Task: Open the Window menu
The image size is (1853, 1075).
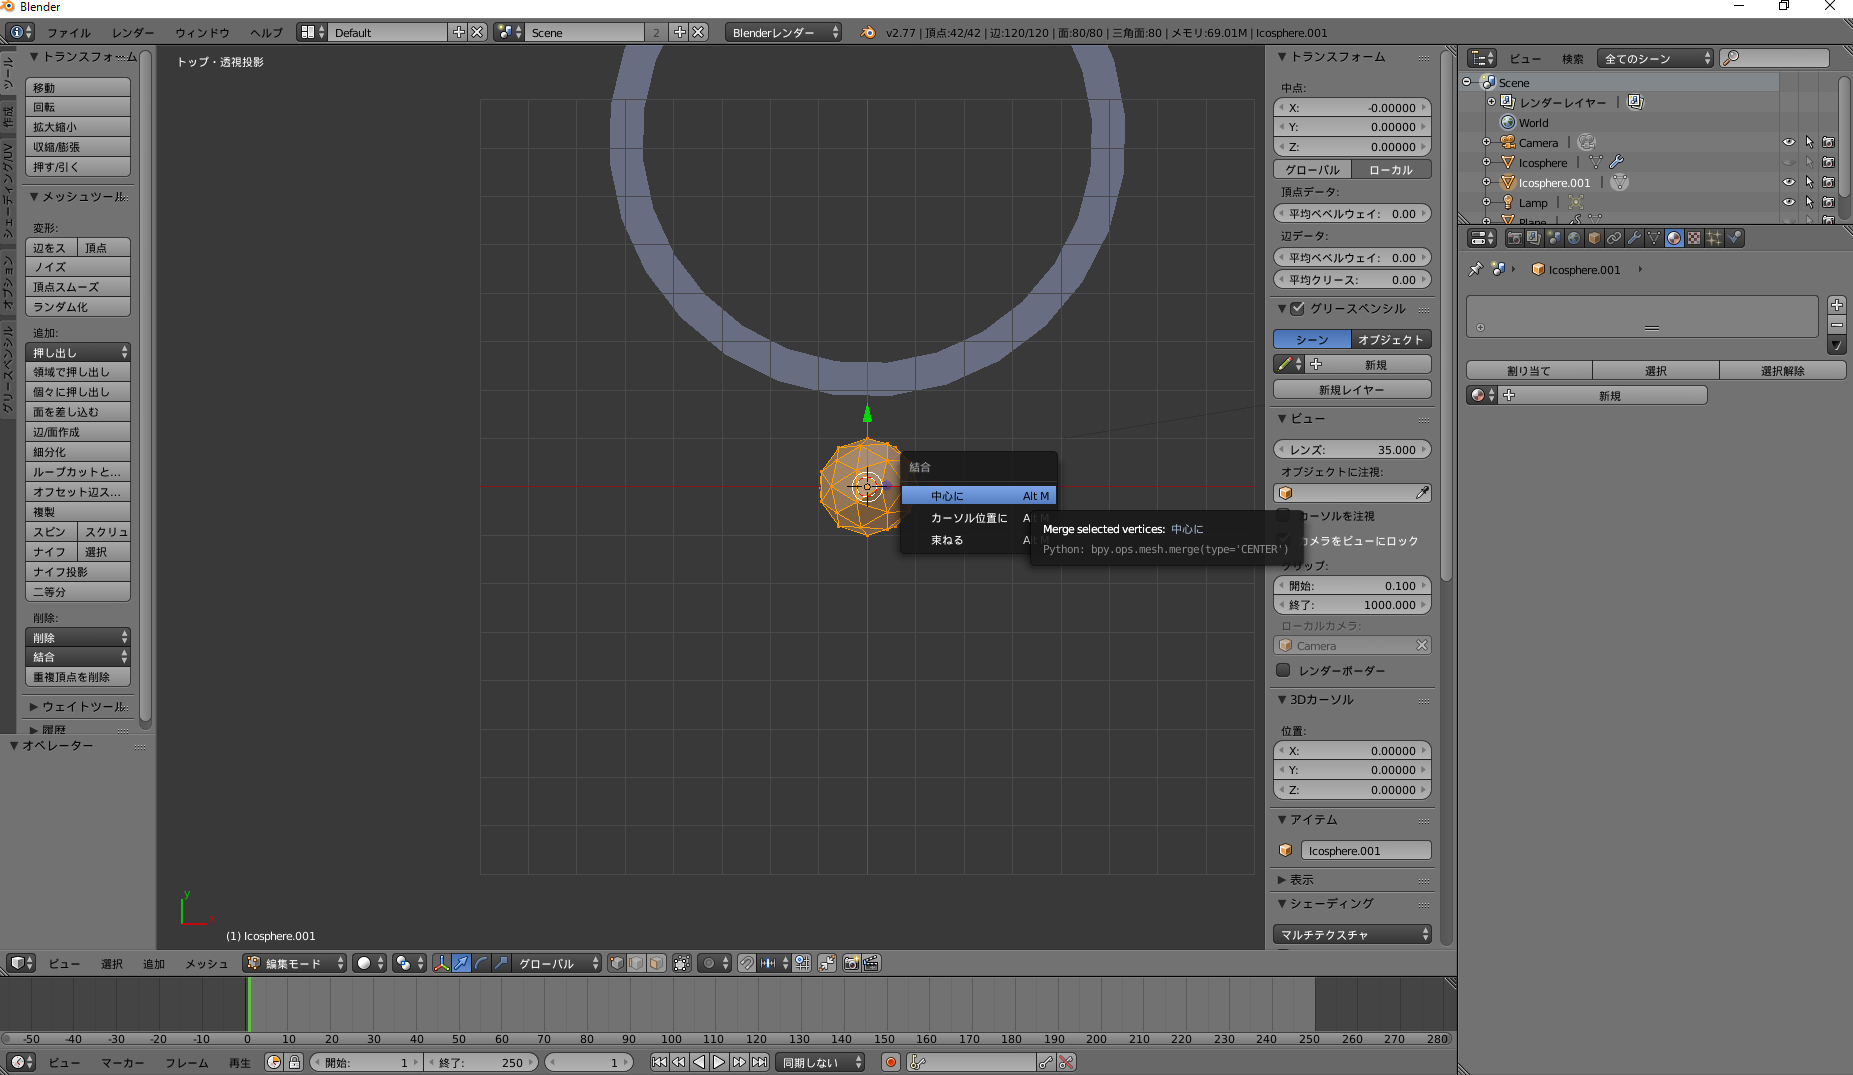Action: pyautogui.click(x=202, y=32)
